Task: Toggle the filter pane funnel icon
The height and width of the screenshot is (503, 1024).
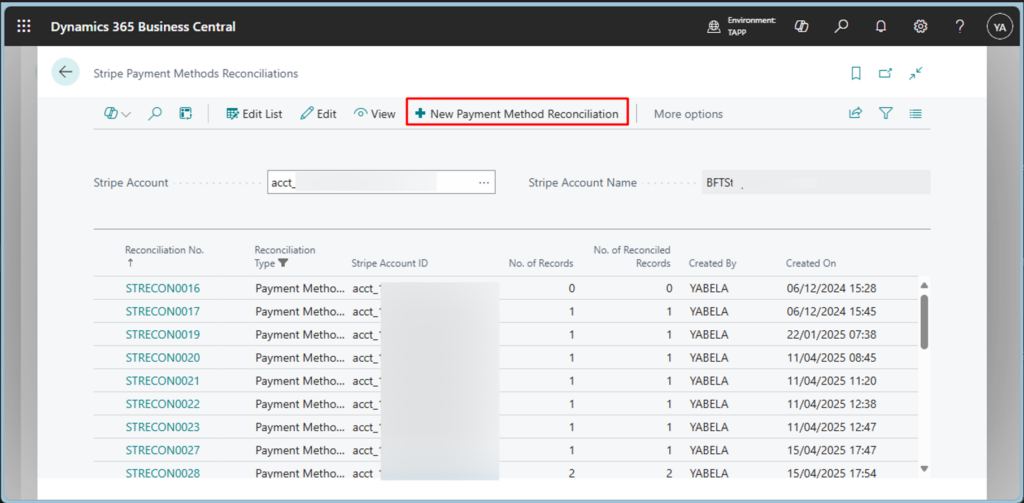Action: (x=886, y=114)
